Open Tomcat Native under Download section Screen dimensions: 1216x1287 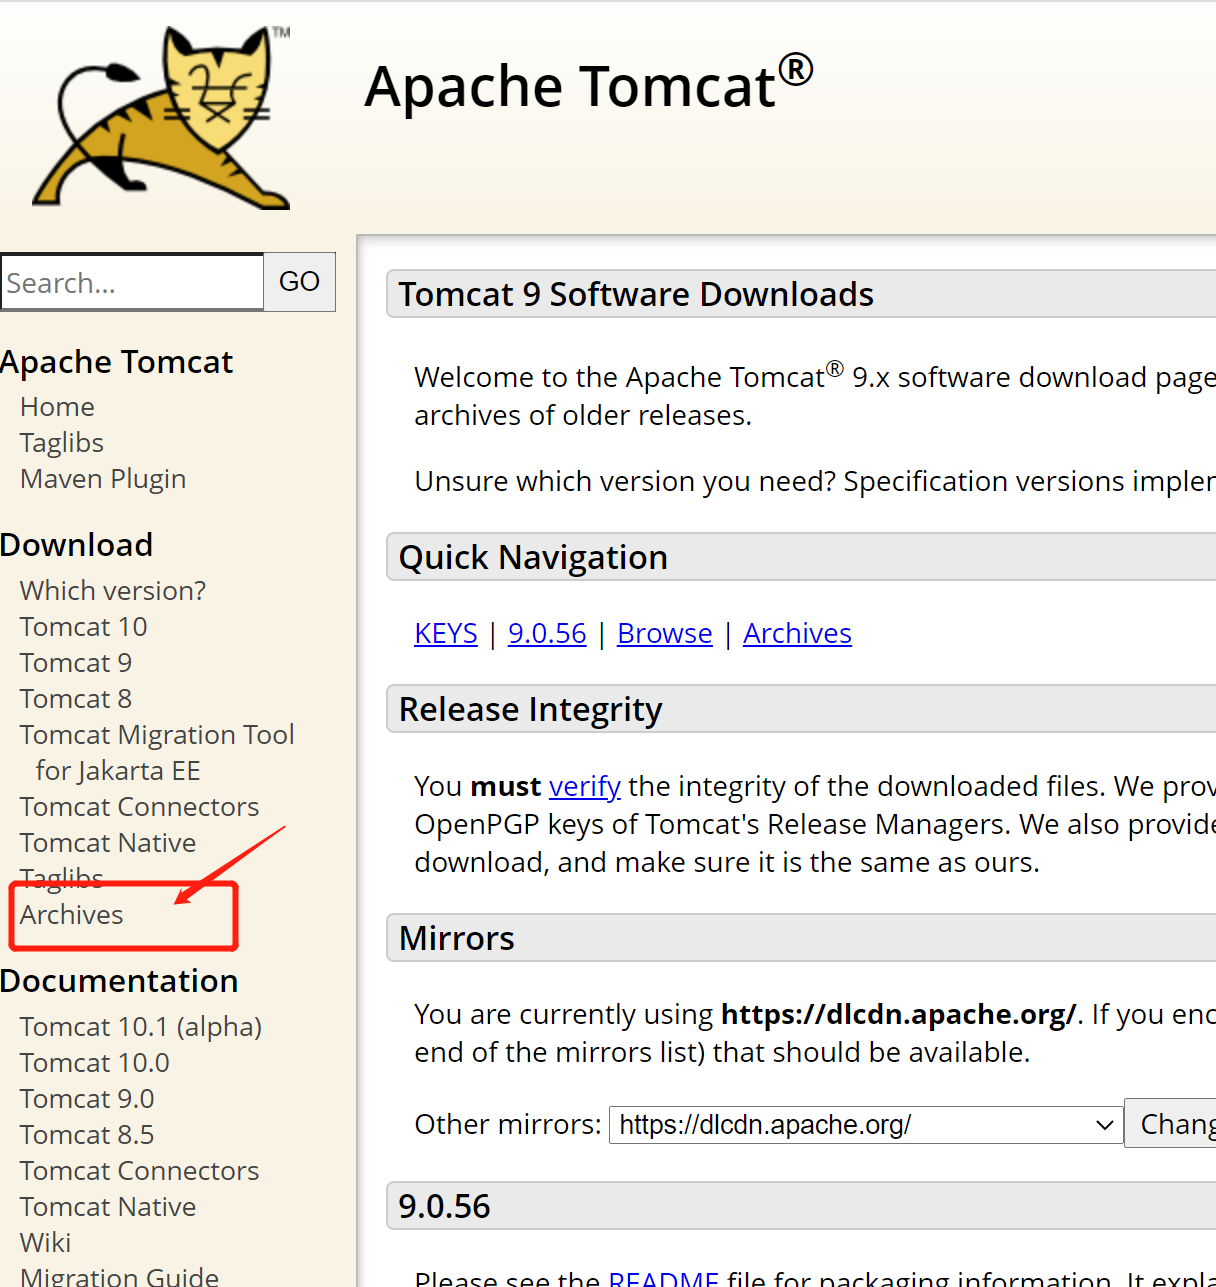tap(108, 843)
